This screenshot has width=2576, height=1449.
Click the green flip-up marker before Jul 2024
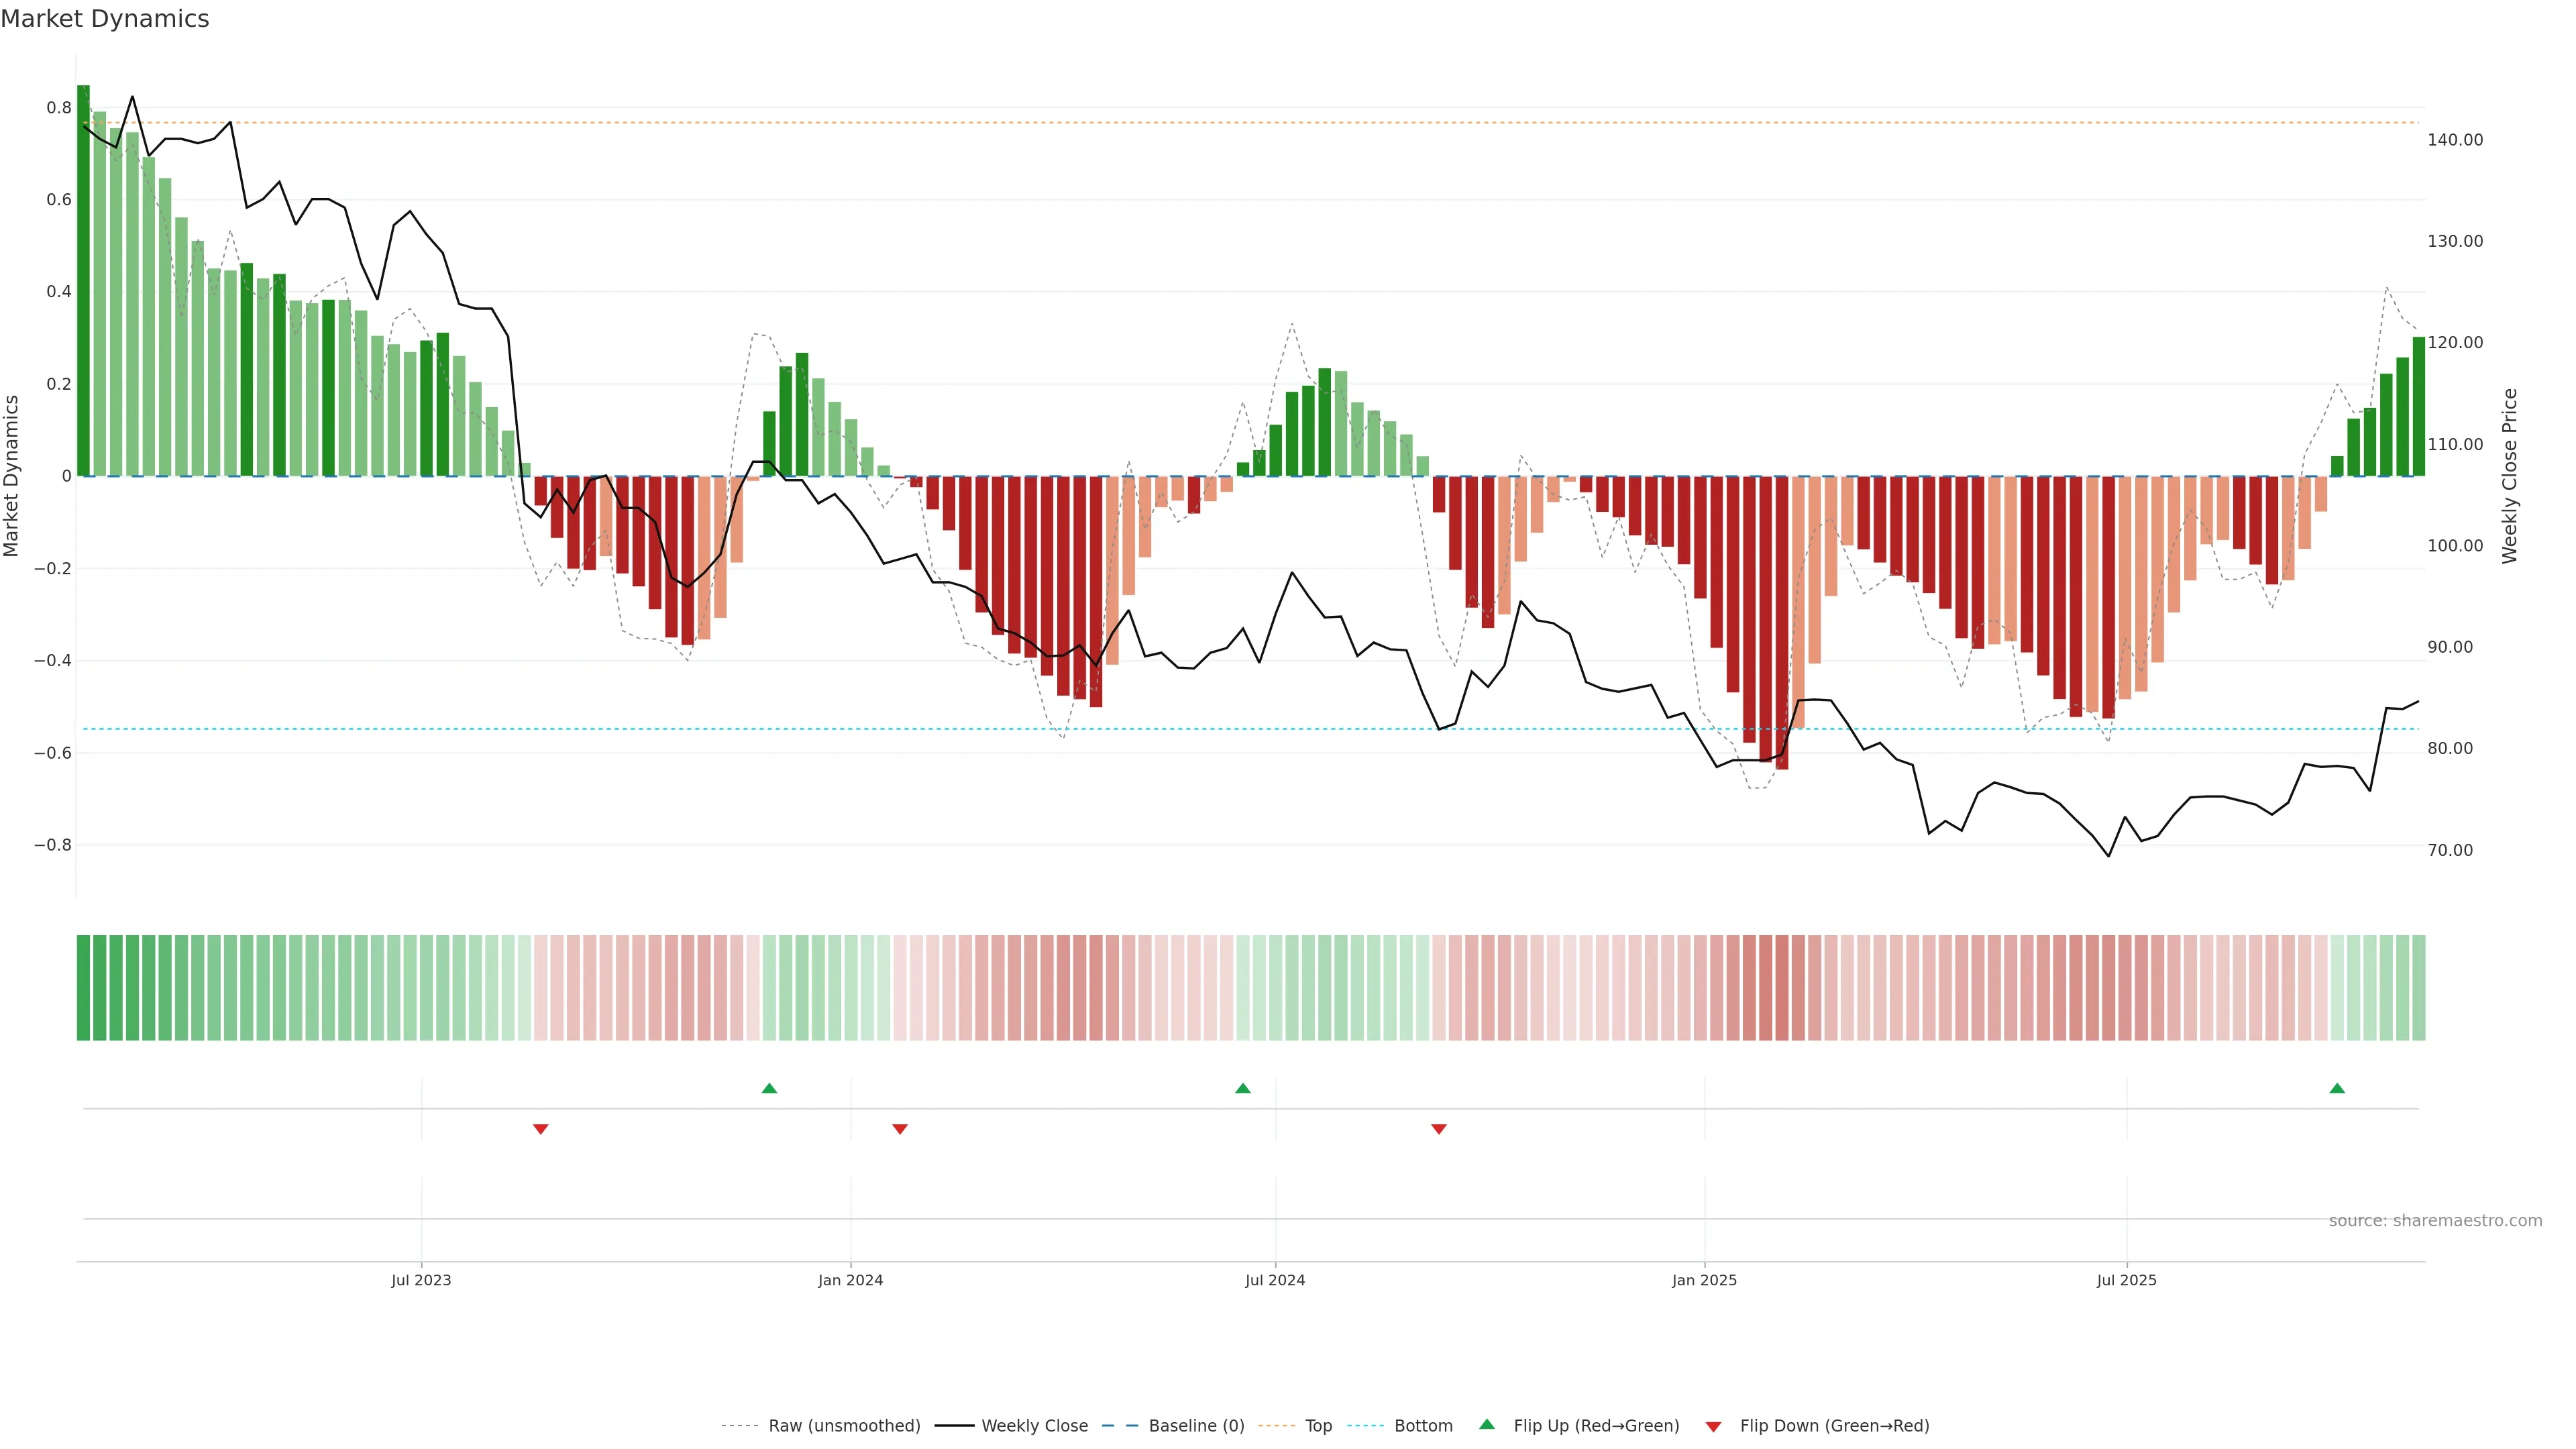[1242, 1088]
